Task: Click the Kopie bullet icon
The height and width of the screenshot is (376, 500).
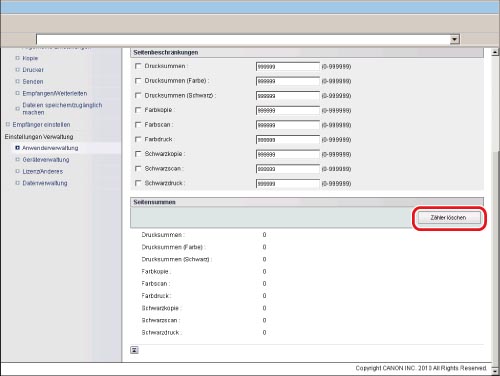Action: 18,58
